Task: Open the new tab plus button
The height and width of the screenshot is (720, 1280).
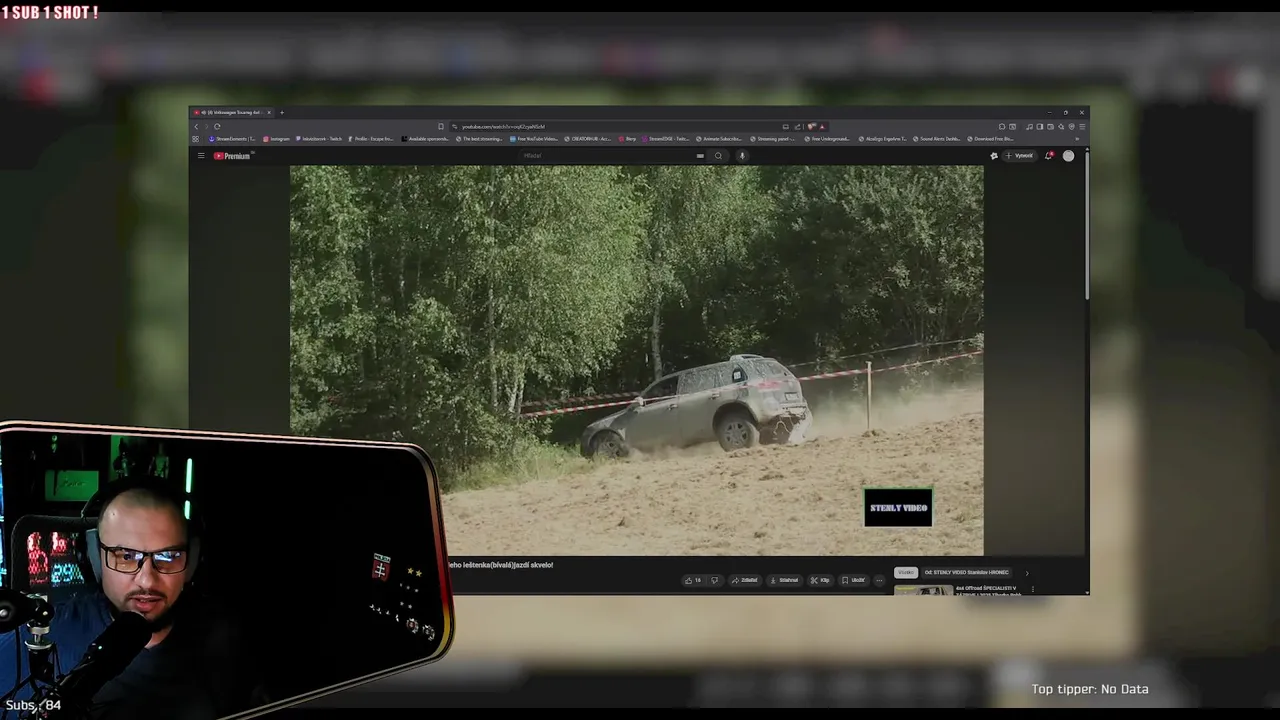Action: [x=282, y=113]
